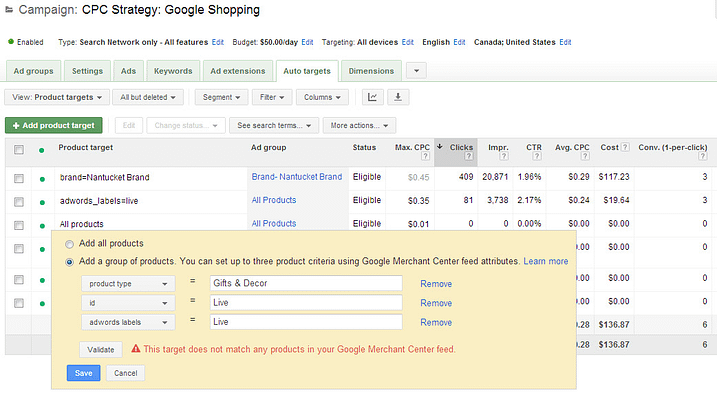Screen dimensions: 717x393
Task: Click green Enabled campaign status dot
Action: [x=11, y=42]
